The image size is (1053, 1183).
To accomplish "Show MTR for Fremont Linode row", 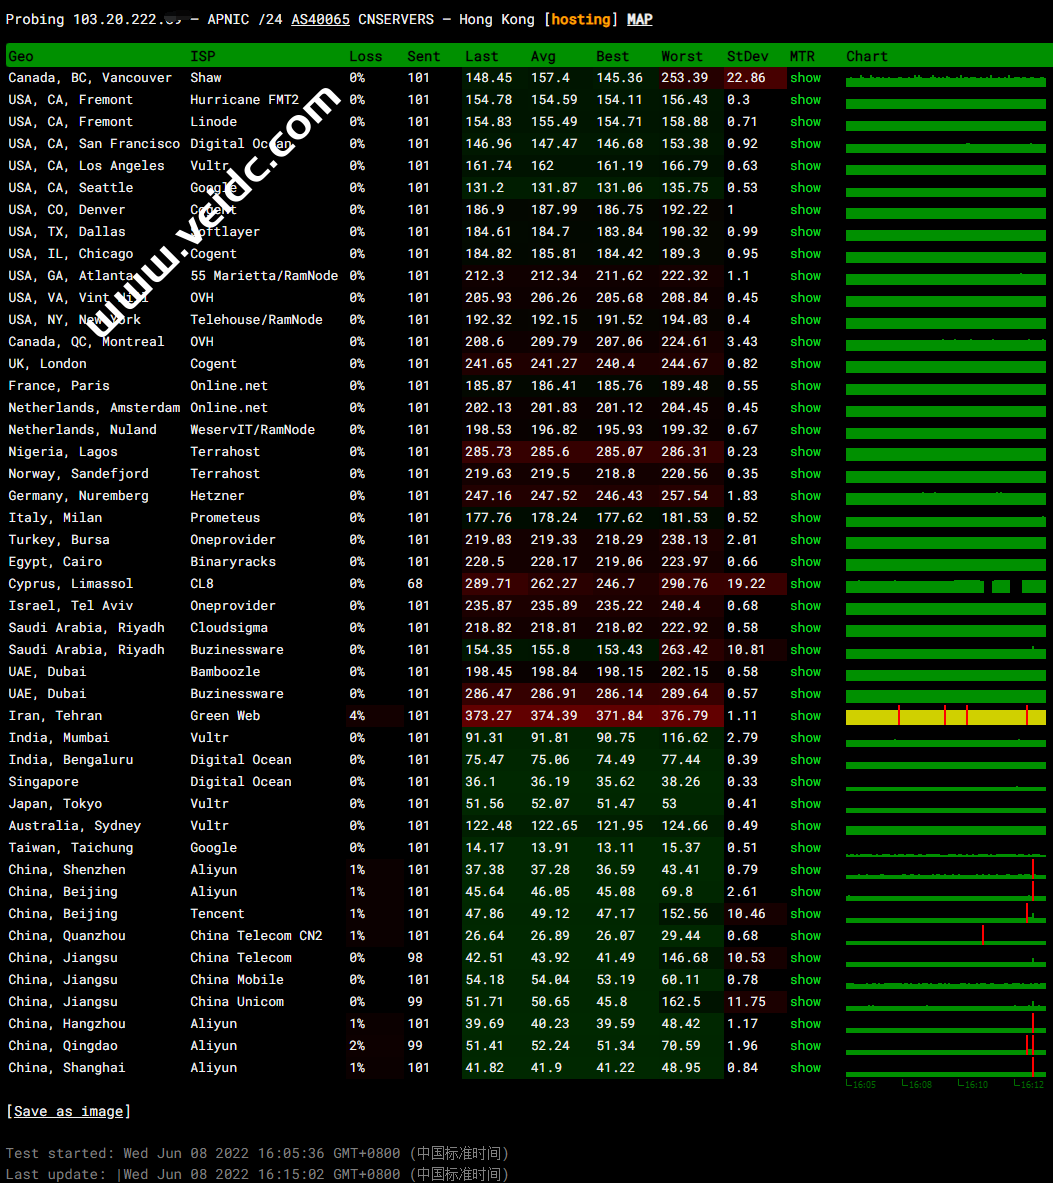I will 806,121.
